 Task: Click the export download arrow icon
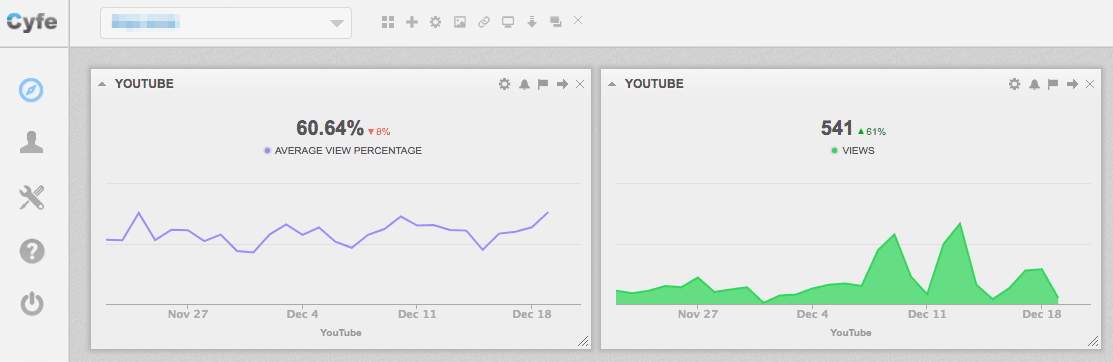click(x=532, y=22)
